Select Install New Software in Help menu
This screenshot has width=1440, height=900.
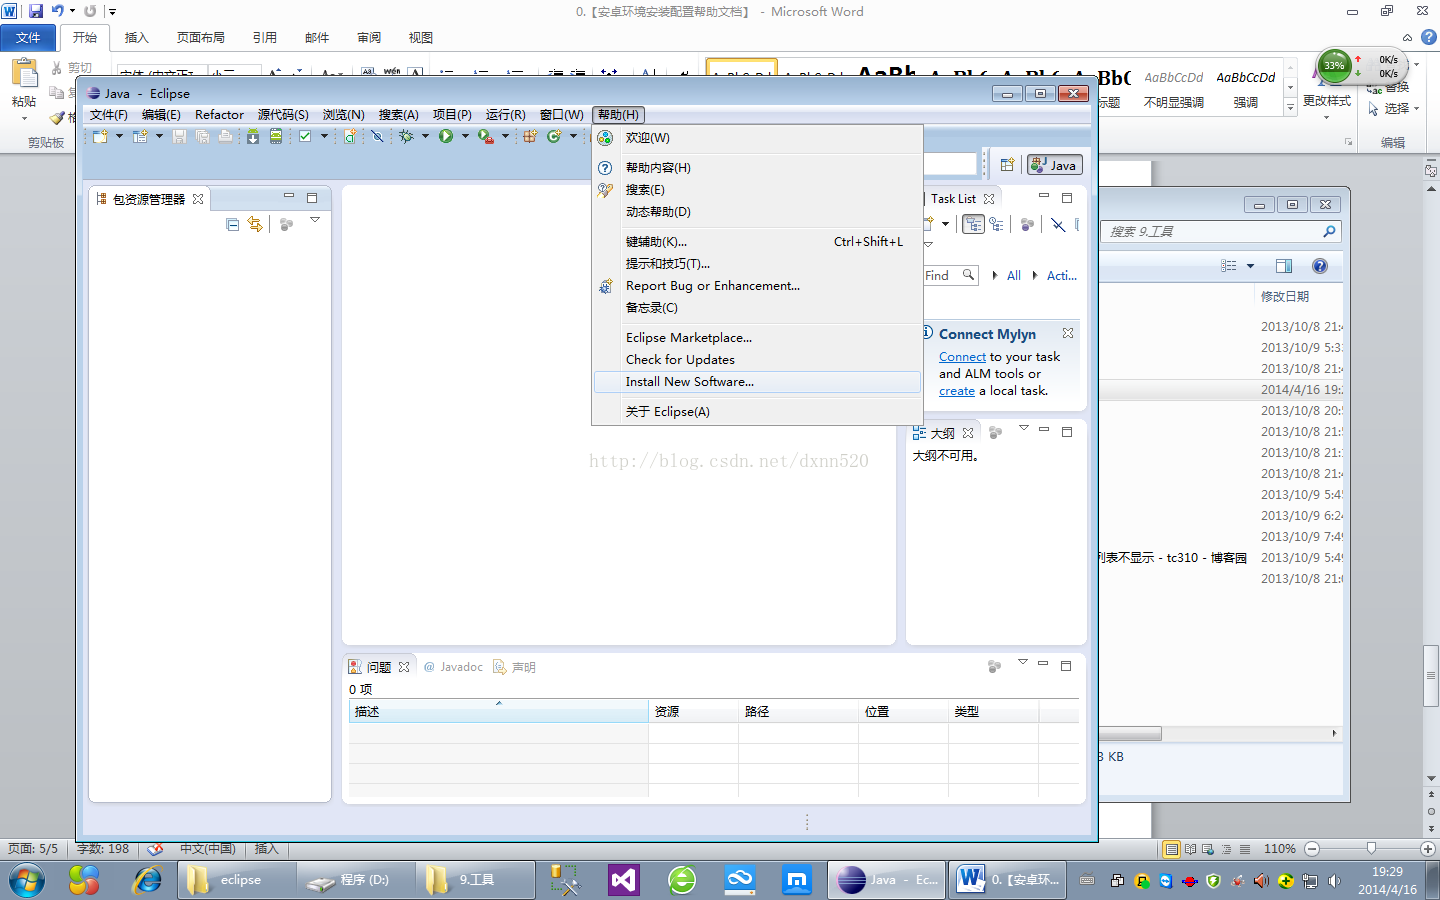tap(757, 382)
